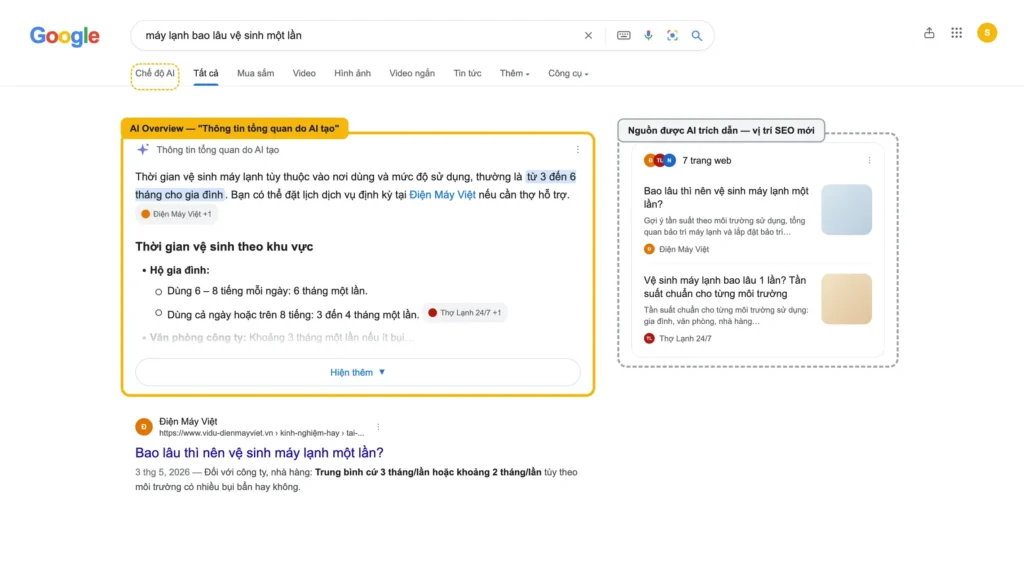Click the vidu-dienmayviet.vn URL breadcrumb
Image resolution: width=1024 pixels, height=576 pixels.
tap(261, 433)
